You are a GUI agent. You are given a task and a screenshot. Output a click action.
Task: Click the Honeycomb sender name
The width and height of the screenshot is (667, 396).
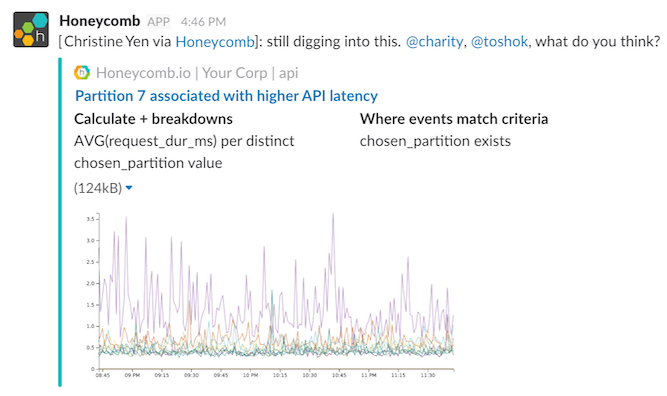point(100,21)
